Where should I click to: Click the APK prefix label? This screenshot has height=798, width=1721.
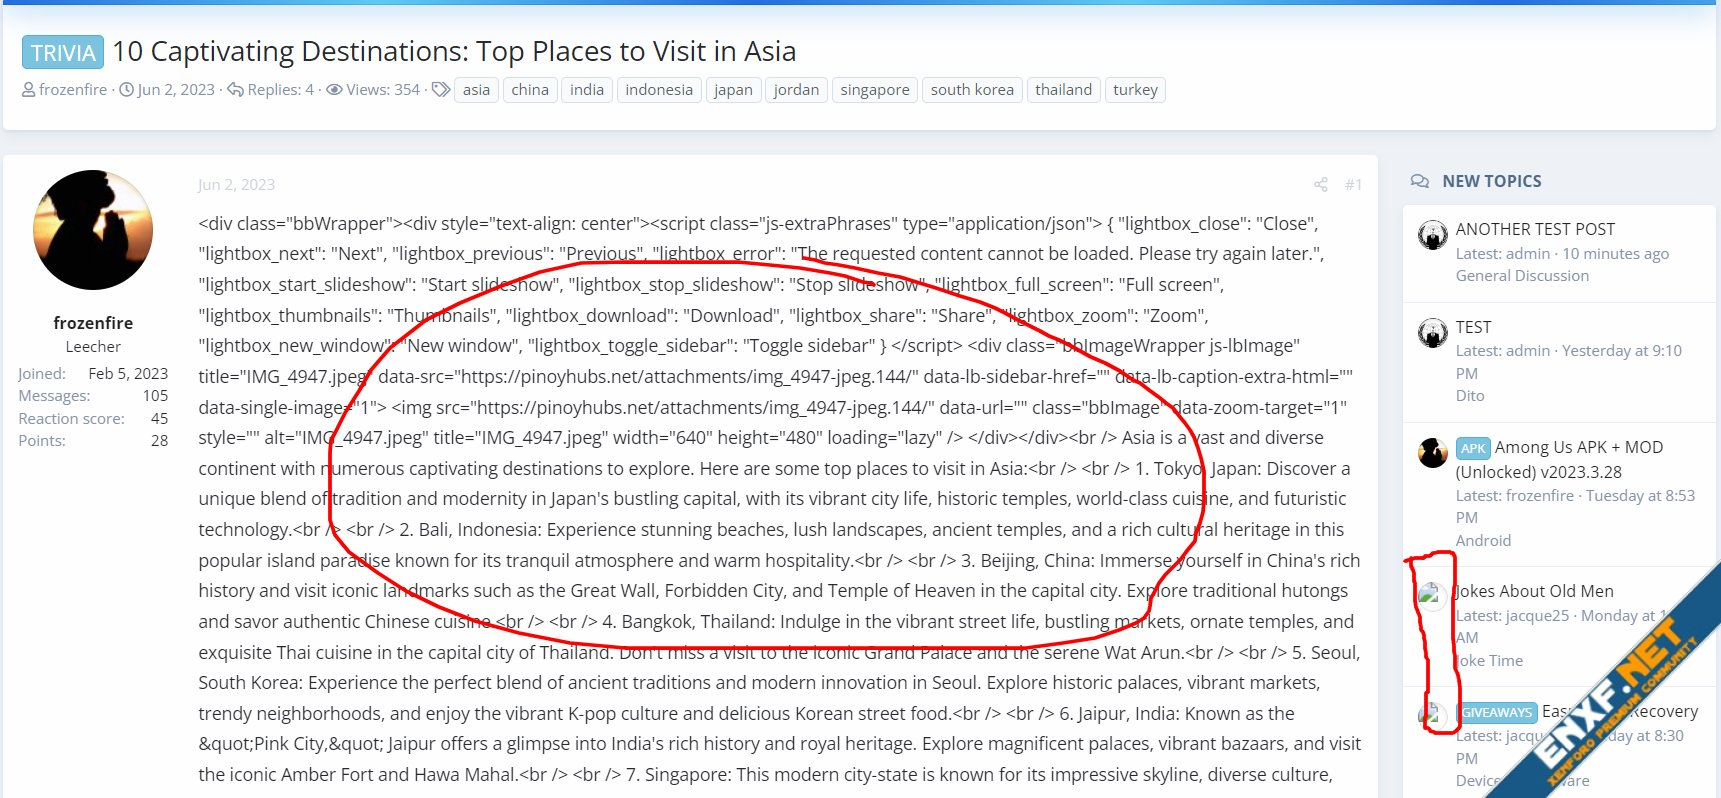click(1473, 448)
